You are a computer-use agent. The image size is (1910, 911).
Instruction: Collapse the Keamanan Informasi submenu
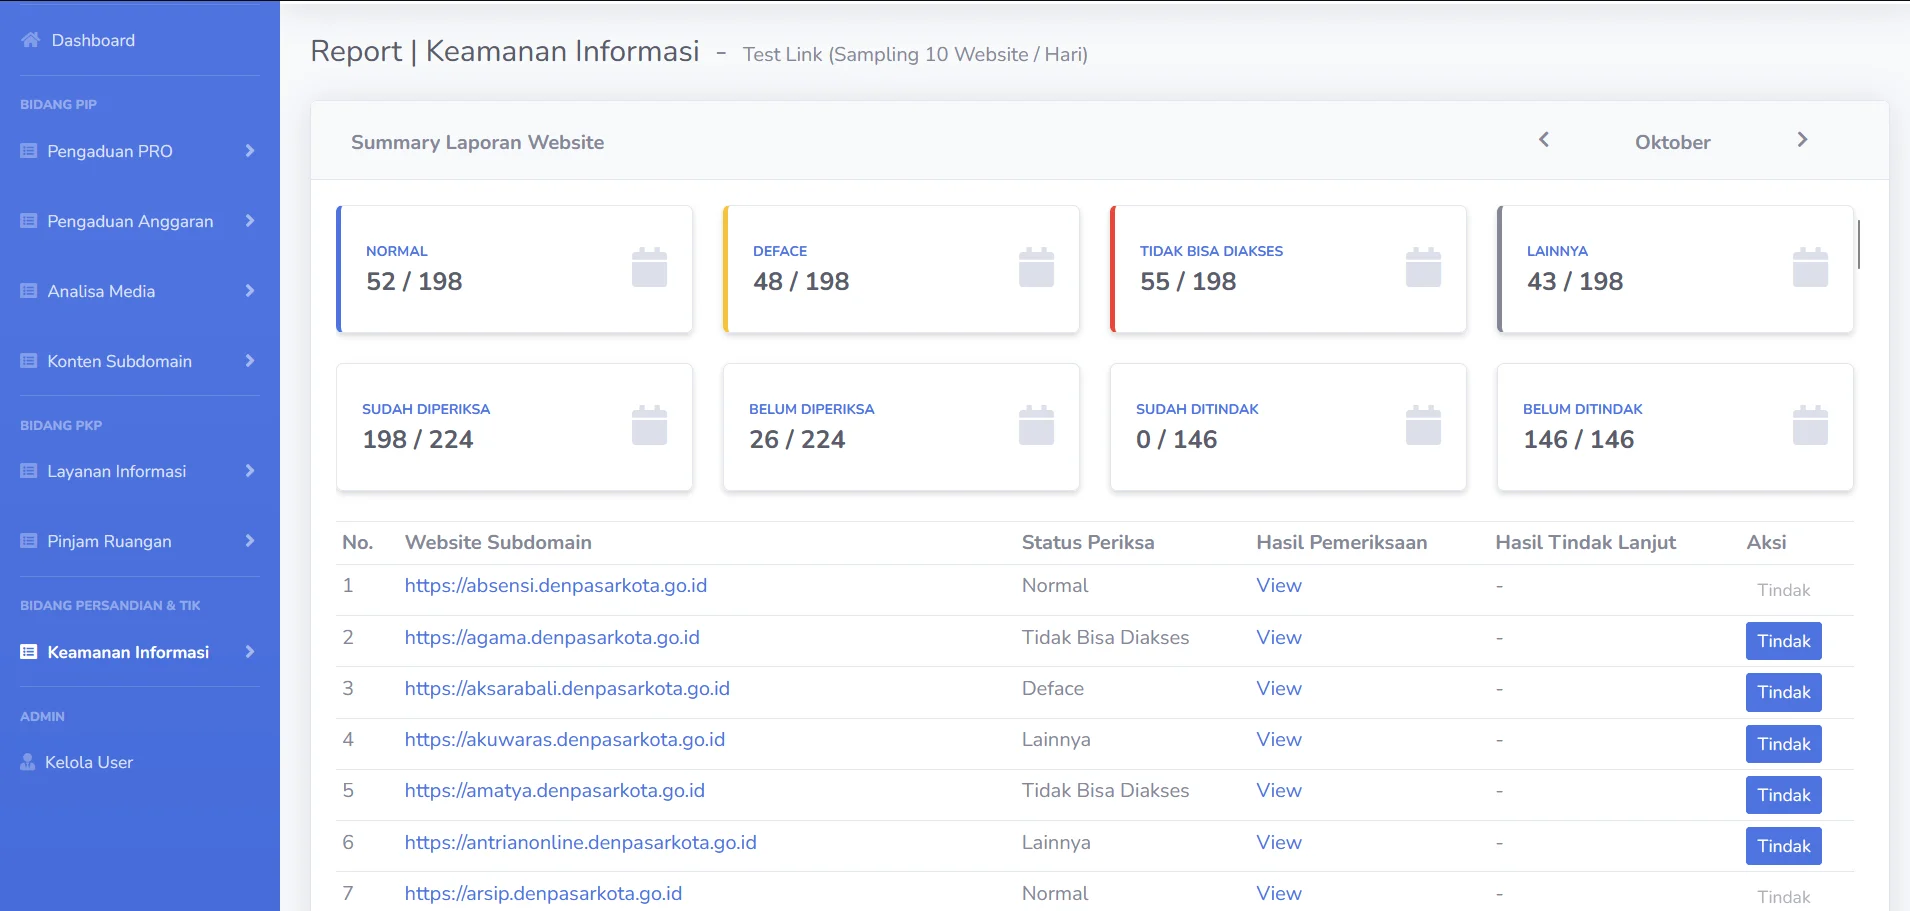249,652
